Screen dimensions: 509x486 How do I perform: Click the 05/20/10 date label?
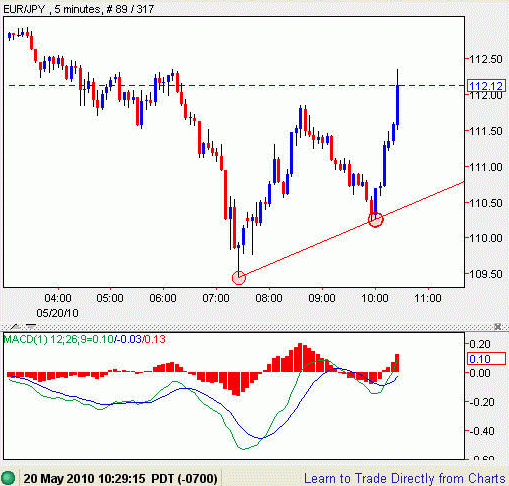(57, 313)
